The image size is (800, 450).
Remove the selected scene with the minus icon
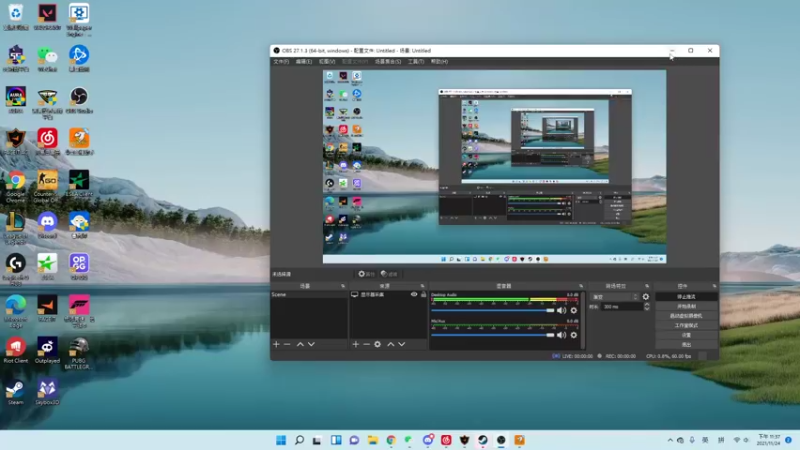coord(287,344)
